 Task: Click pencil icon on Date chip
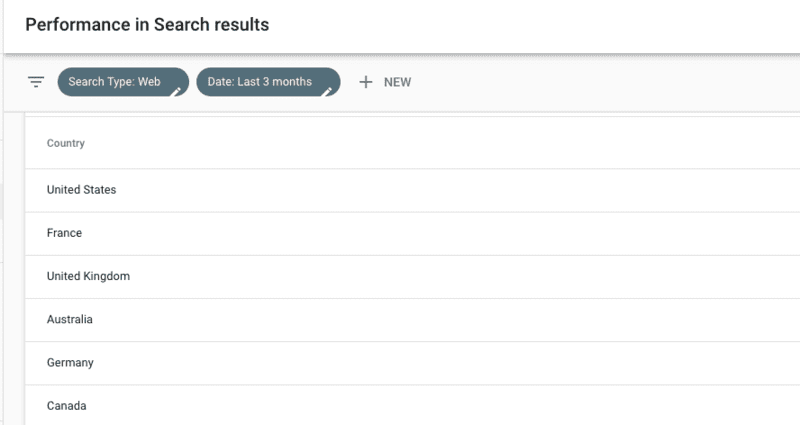pyautogui.click(x=327, y=92)
